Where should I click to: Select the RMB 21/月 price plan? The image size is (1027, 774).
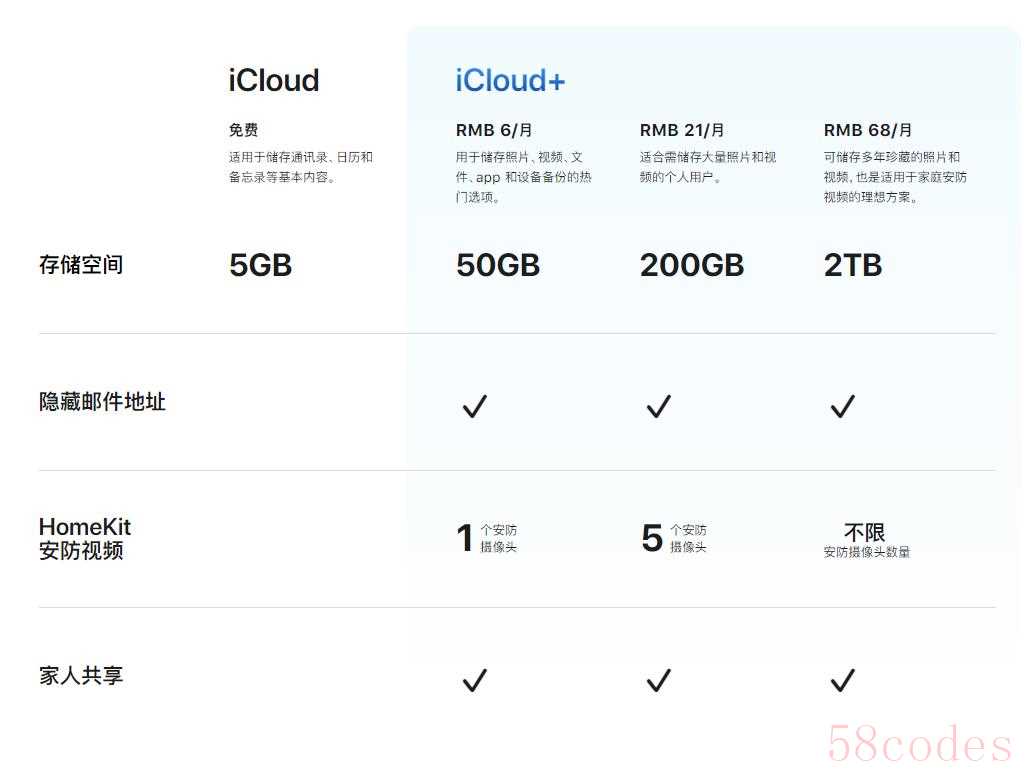682,130
